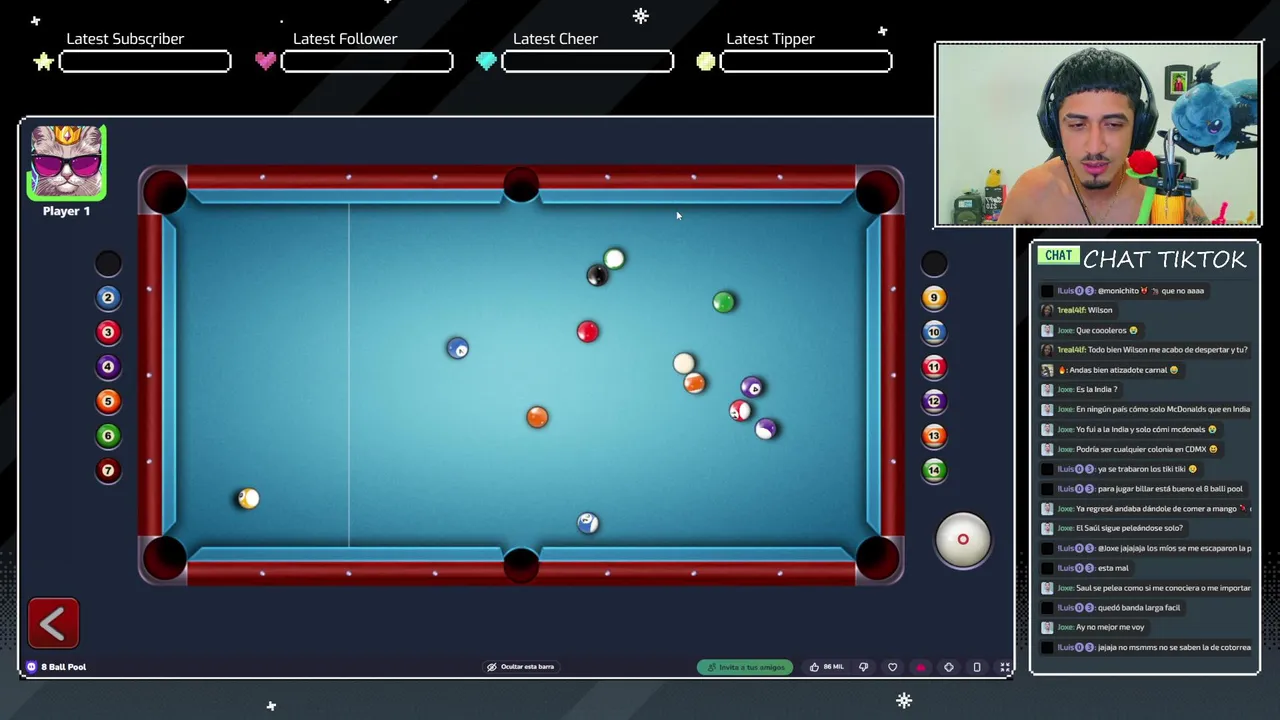Click the black 8 ball on table
Screen dimensions: 1280x720
pyautogui.click(x=597, y=276)
